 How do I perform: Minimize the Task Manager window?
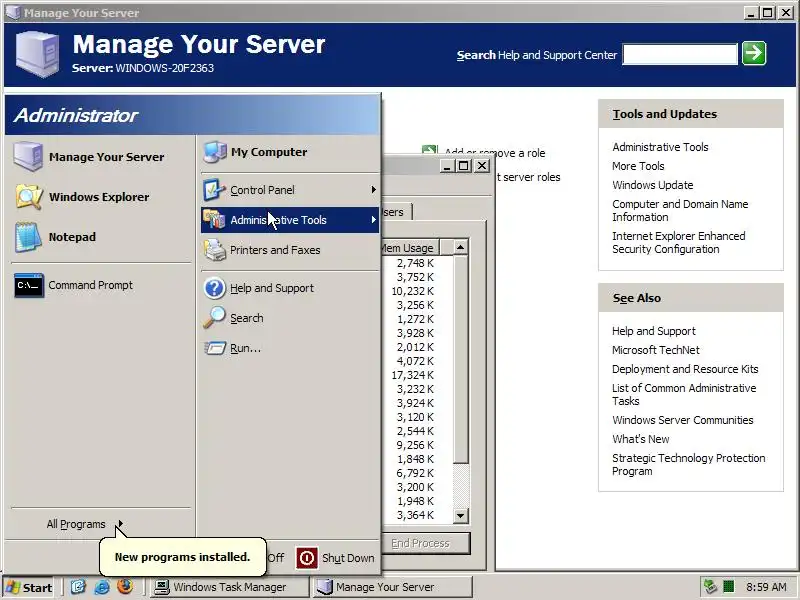447,166
